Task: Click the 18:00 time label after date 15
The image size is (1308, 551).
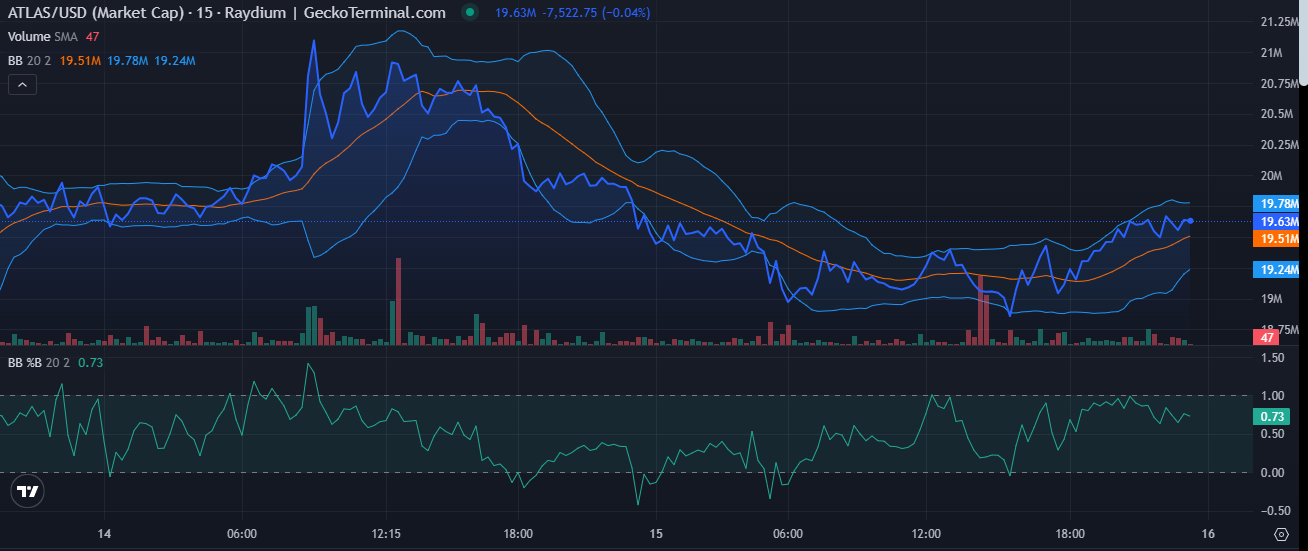Action: (x=1070, y=533)
